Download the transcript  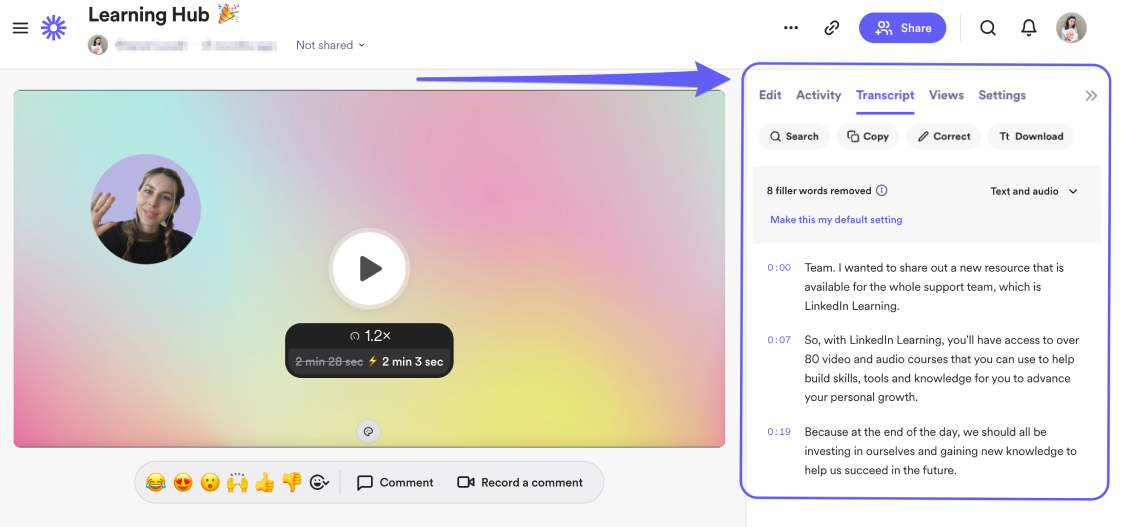(x=1031, y=136)
